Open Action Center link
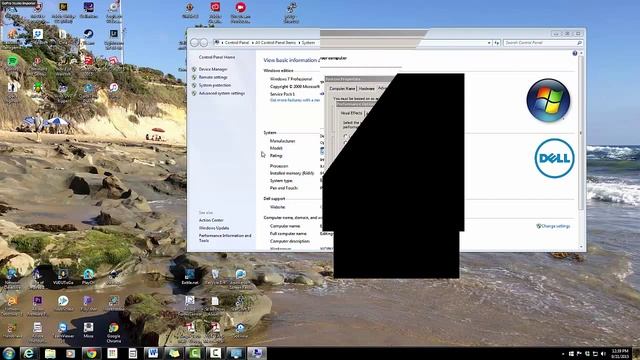The width and height of the screenshot is (640, 360). [x=211, y=220]
